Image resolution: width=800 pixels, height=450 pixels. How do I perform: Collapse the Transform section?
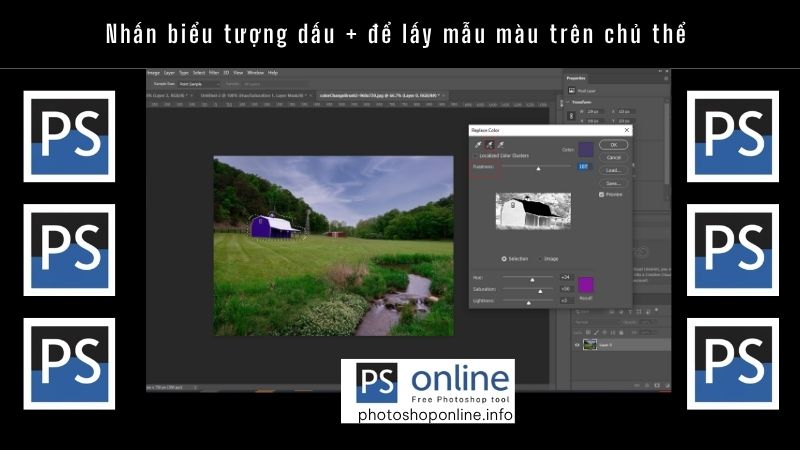tap(568, 102)
